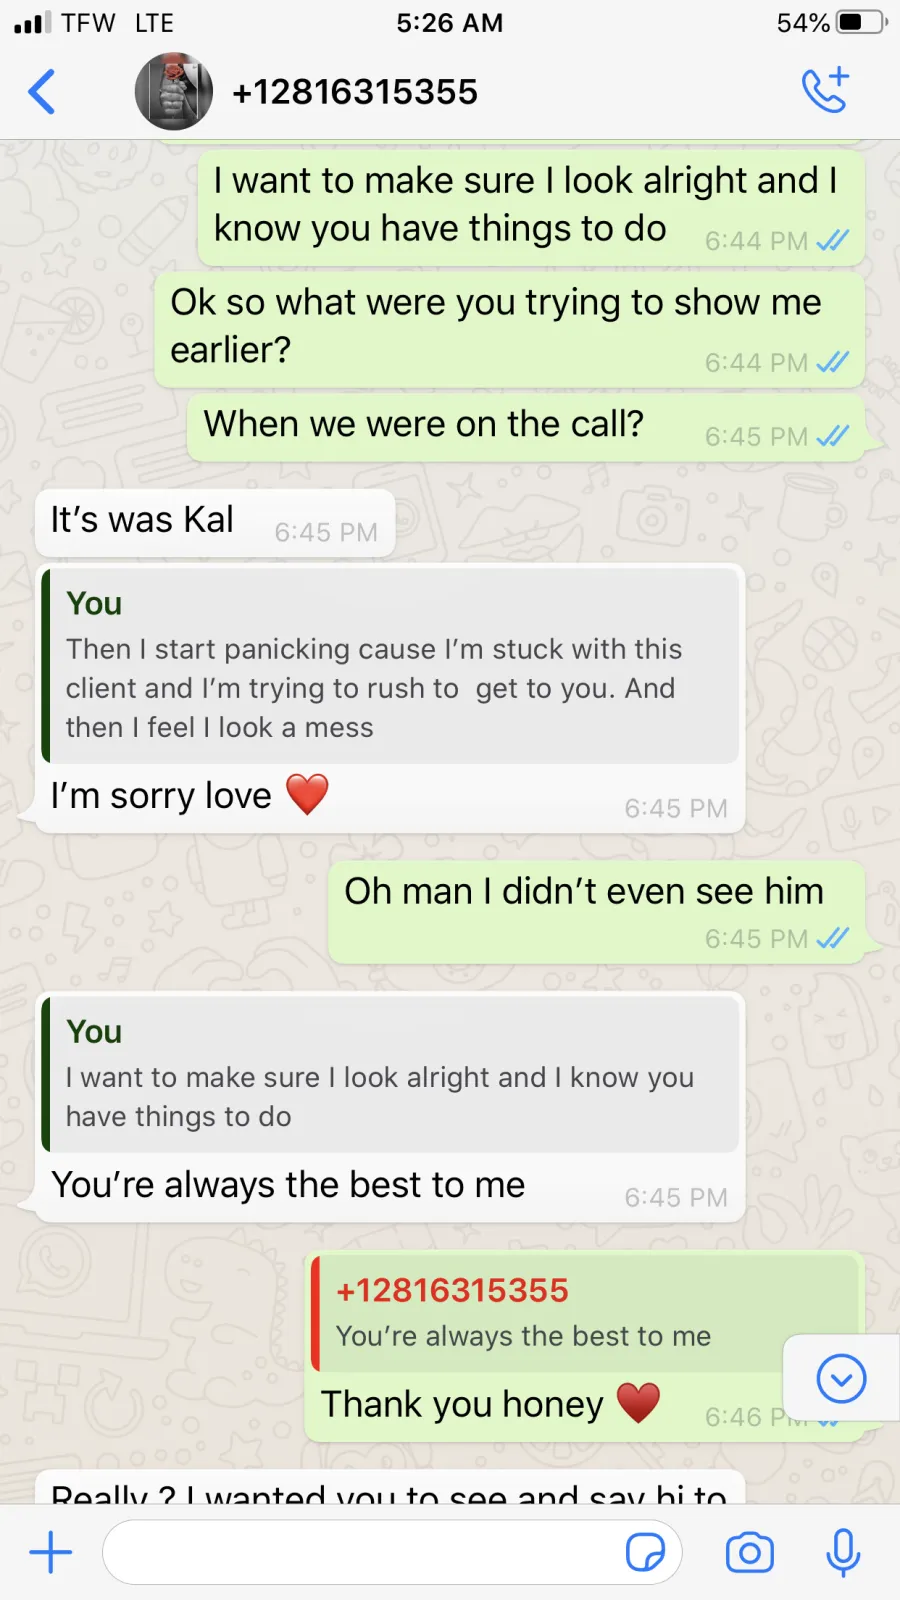Viewport: 900px width, 1600px height.
Task: Open the contact's profile picture
Action: pyautogui.click(x=174, y=92)
